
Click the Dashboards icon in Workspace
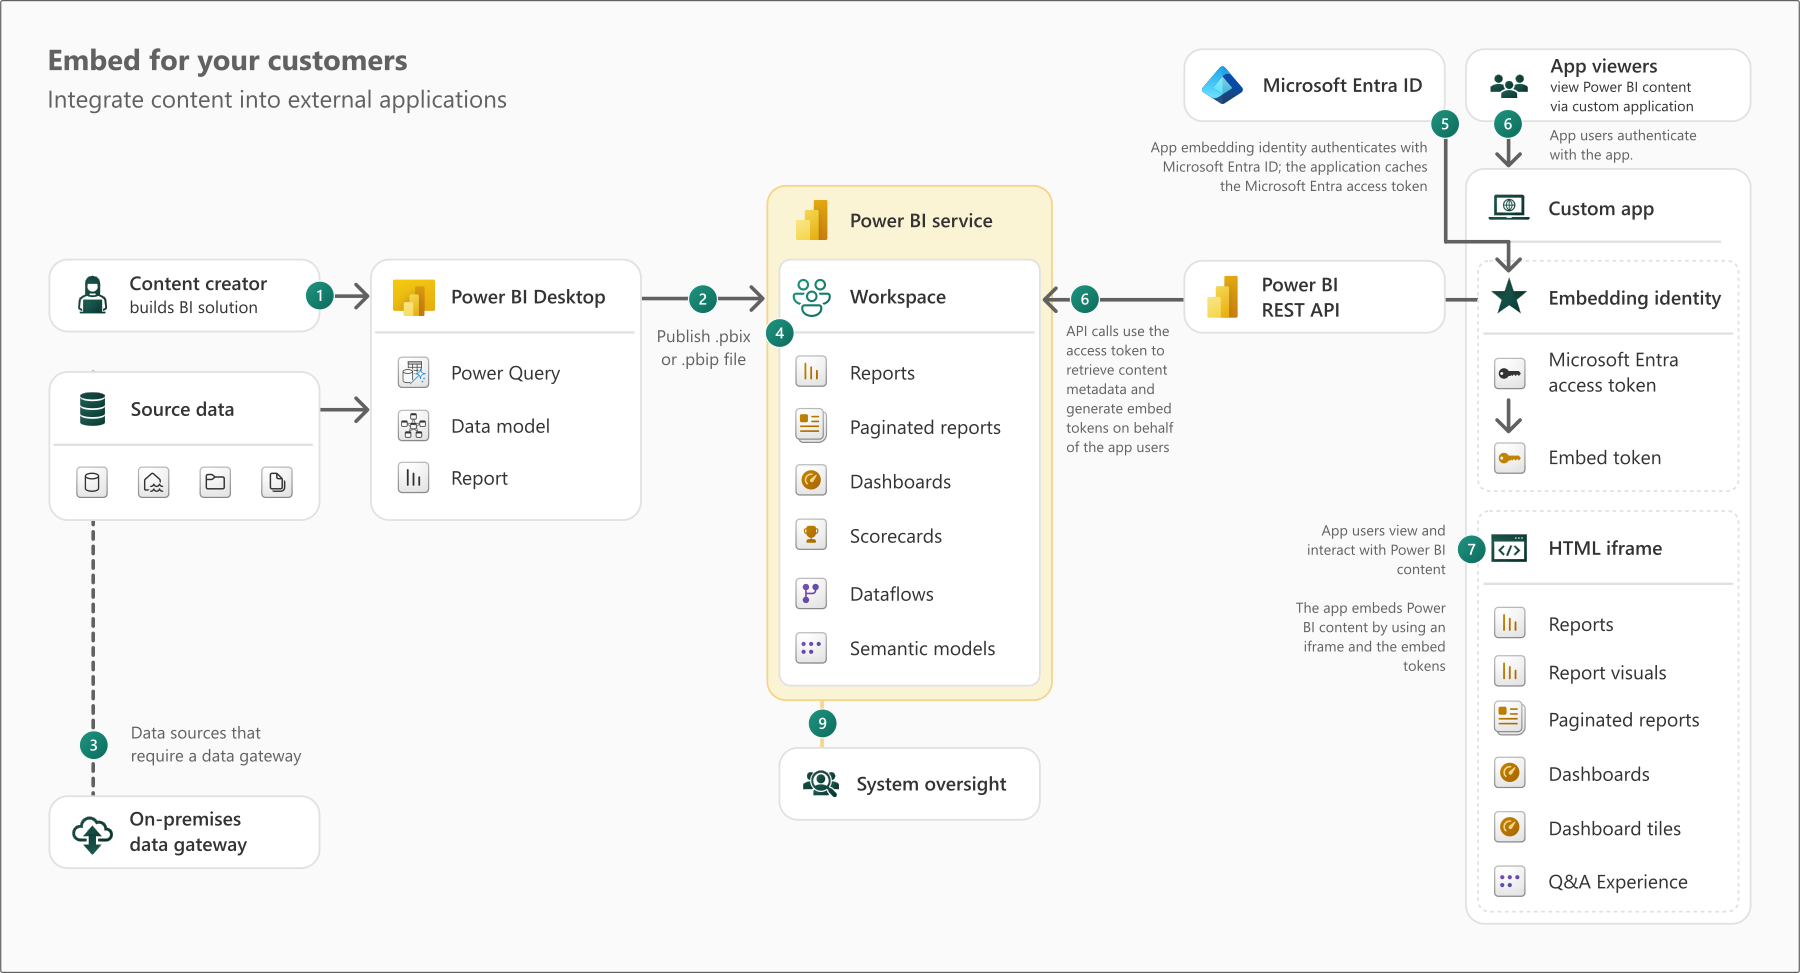click(811, 481)
